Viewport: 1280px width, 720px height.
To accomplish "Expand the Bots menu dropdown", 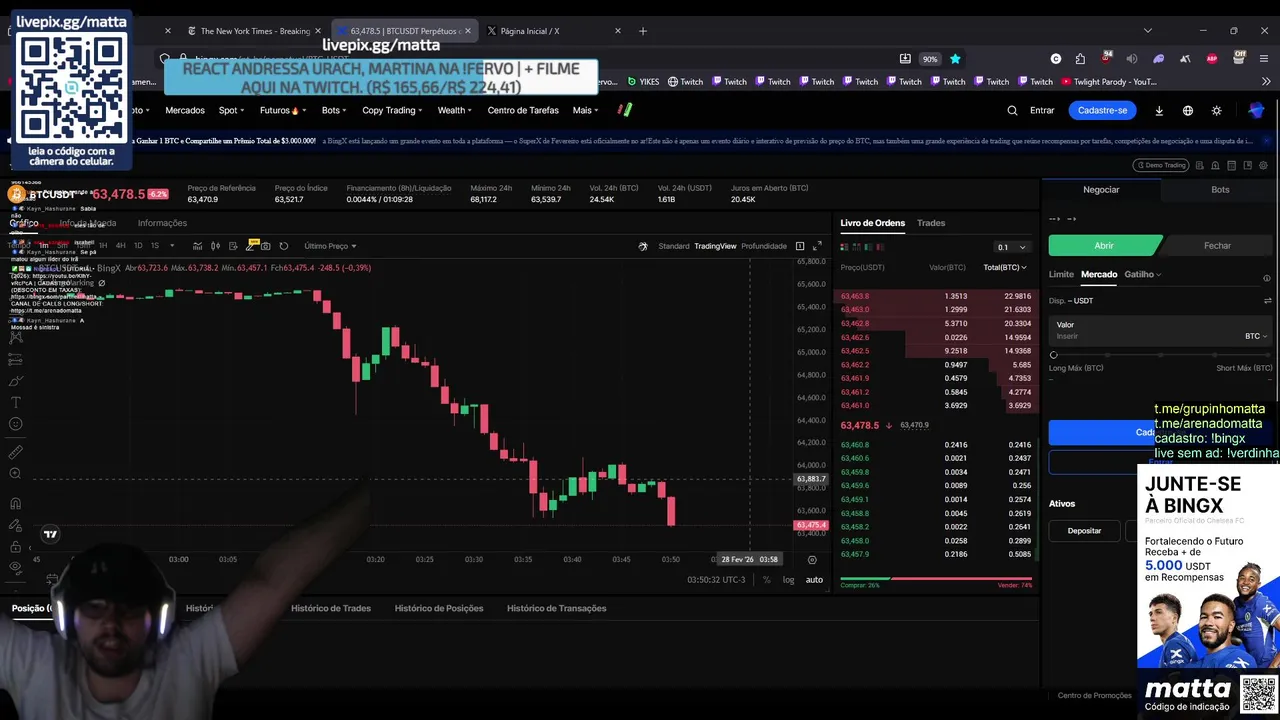I will [x=335, y=110].
